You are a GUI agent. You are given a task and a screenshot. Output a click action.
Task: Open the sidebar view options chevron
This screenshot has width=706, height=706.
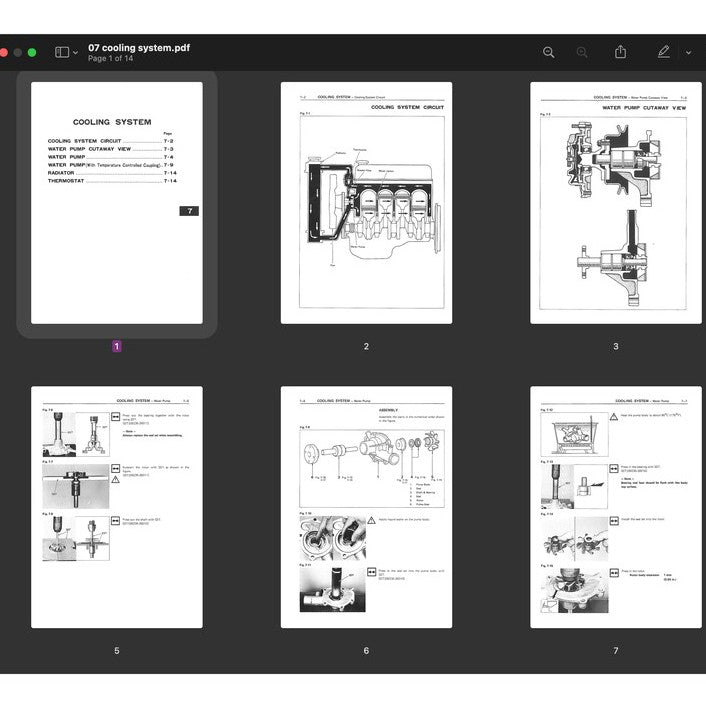point(75,52)
